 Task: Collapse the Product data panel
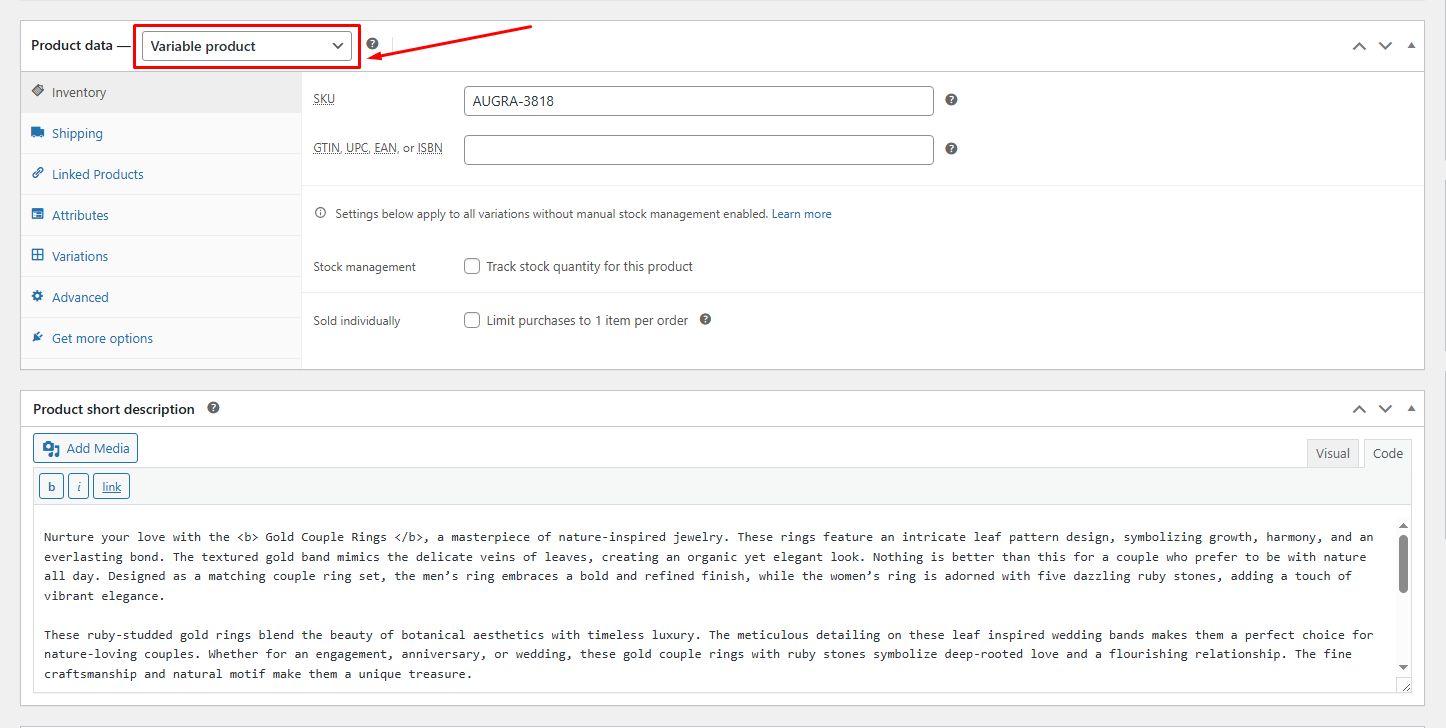pos(1411,46)
